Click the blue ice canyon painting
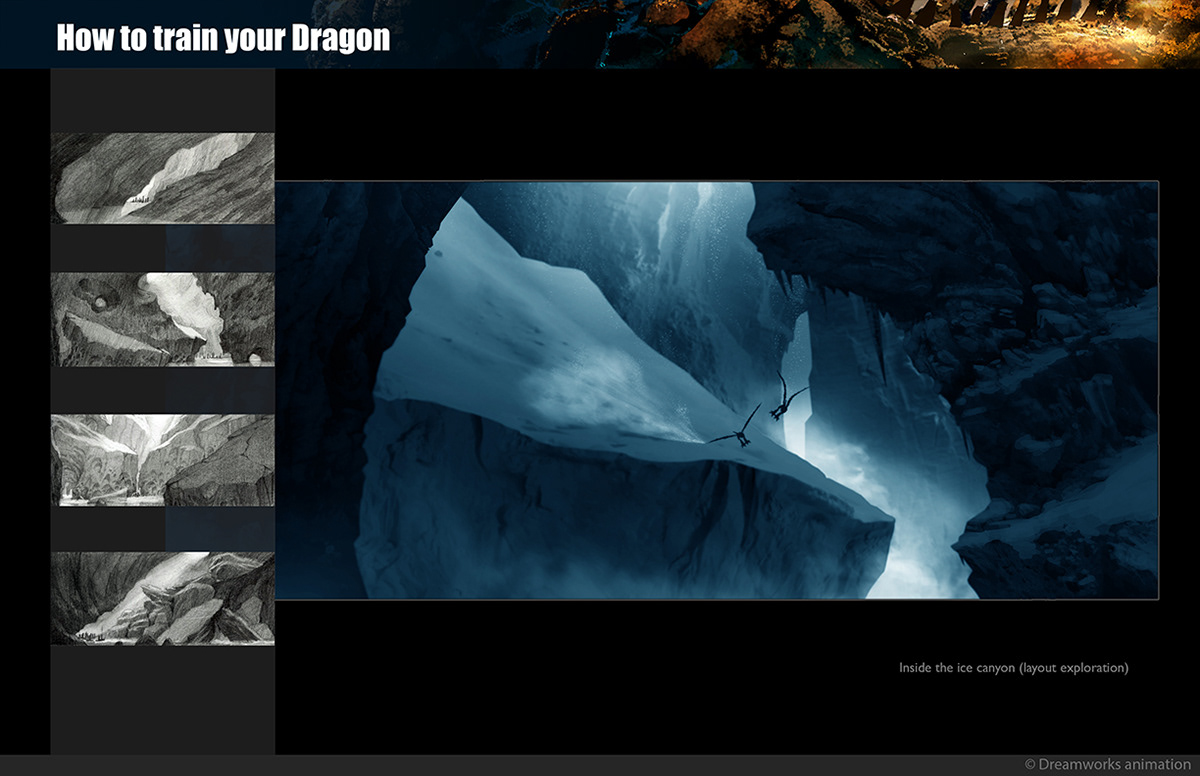The height and width of the screenshot is (776, 1200). pyautogui.click(x=717, y=390)
